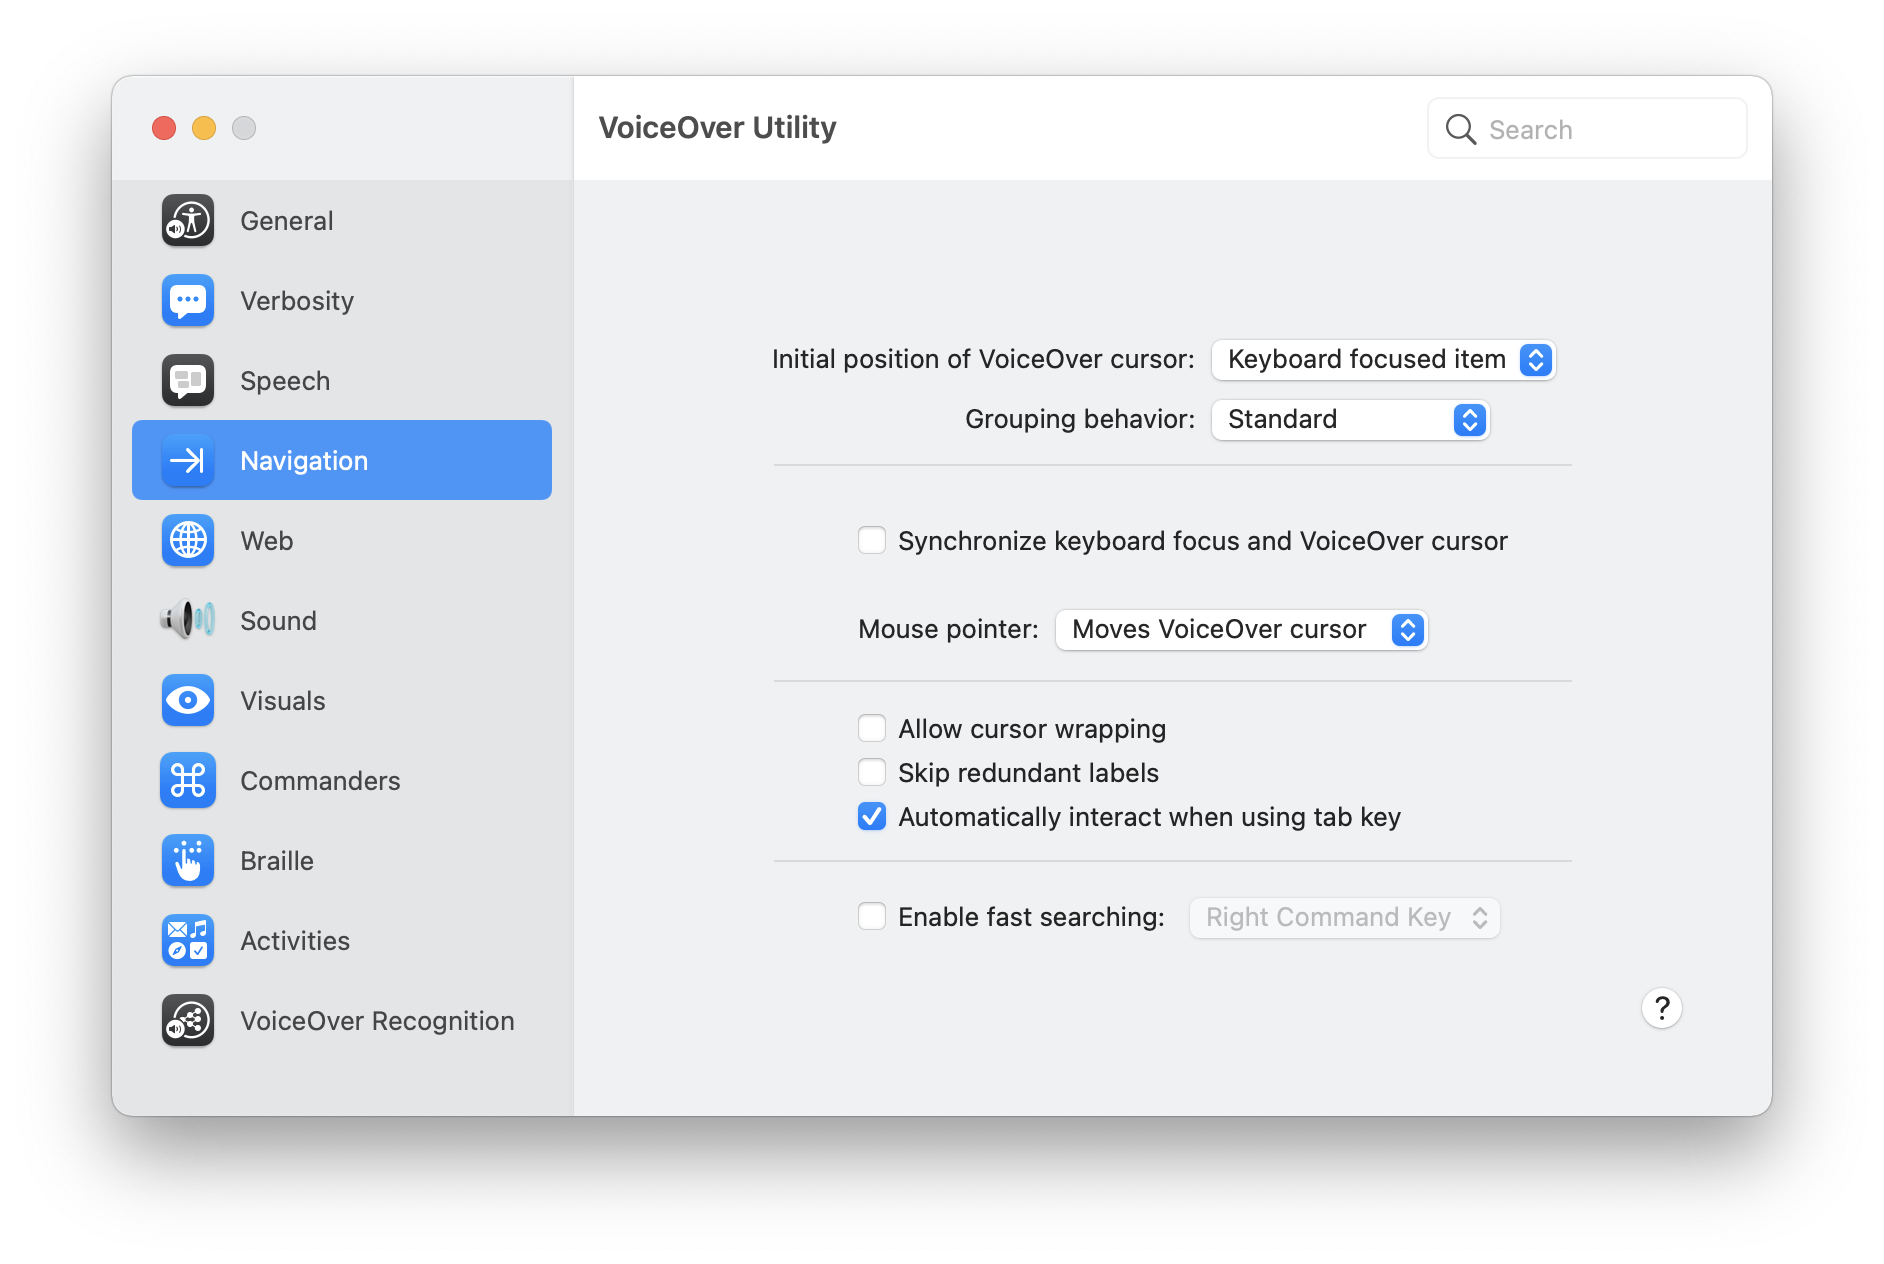Open the Visuals eye icon
The image size is (1884, 1264).
coord(187,700)
